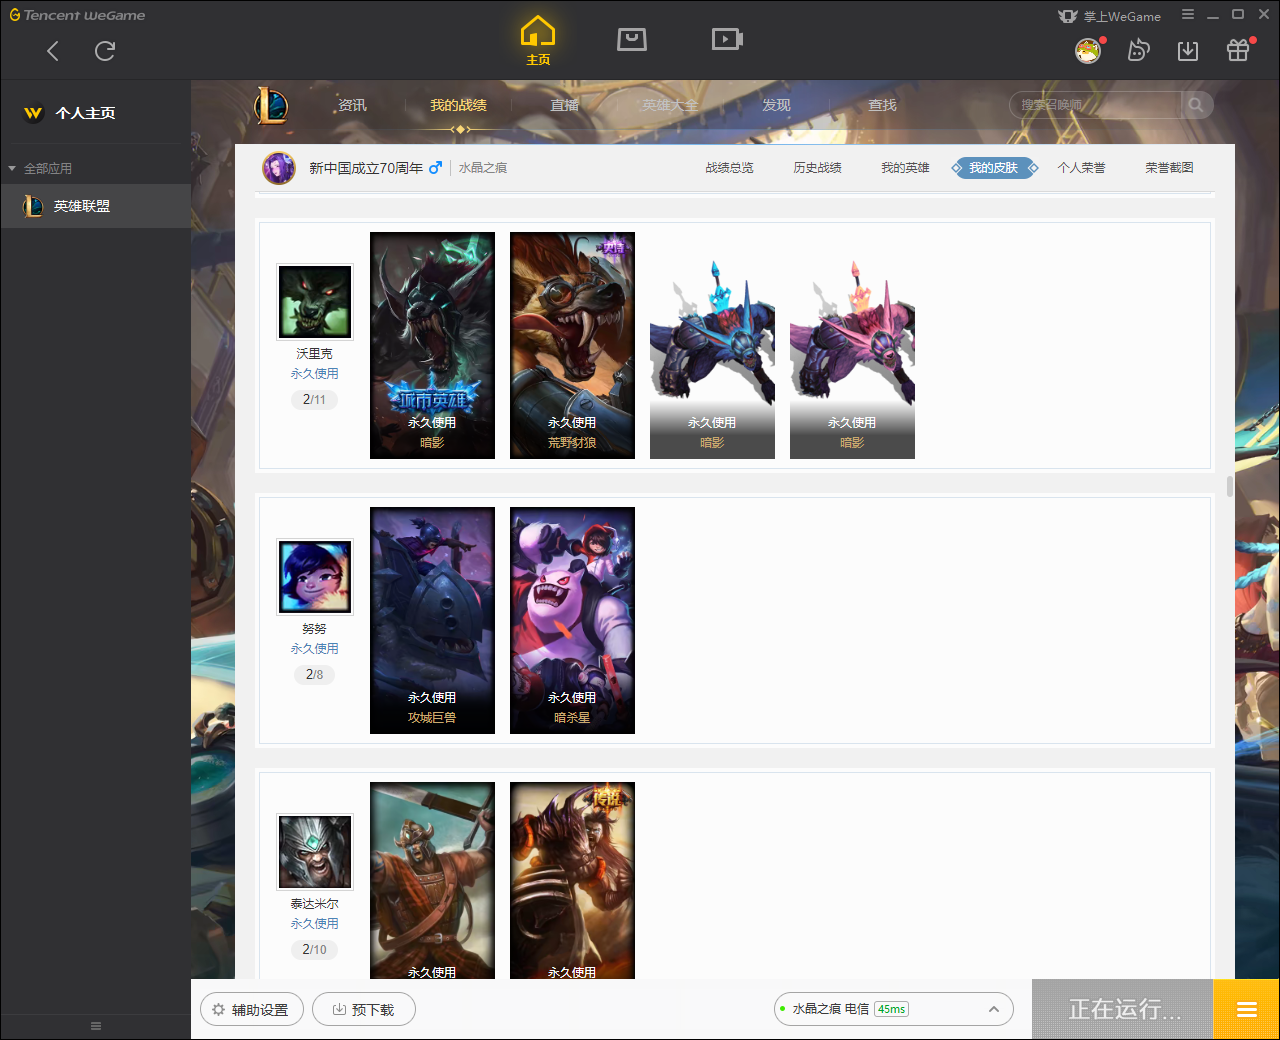Viewport: 1280px width, 1040px height.
Task: Open the 个人荣誉 sub-tab
Action: point(1081,168)
